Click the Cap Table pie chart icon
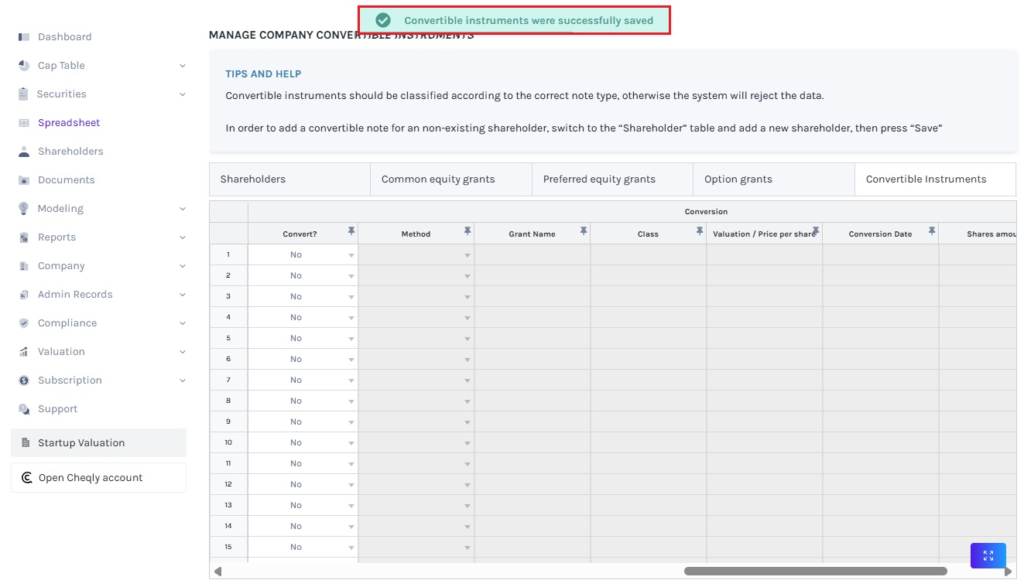Viewport: 1024px width, 587px height. click(x=24, y=66)
